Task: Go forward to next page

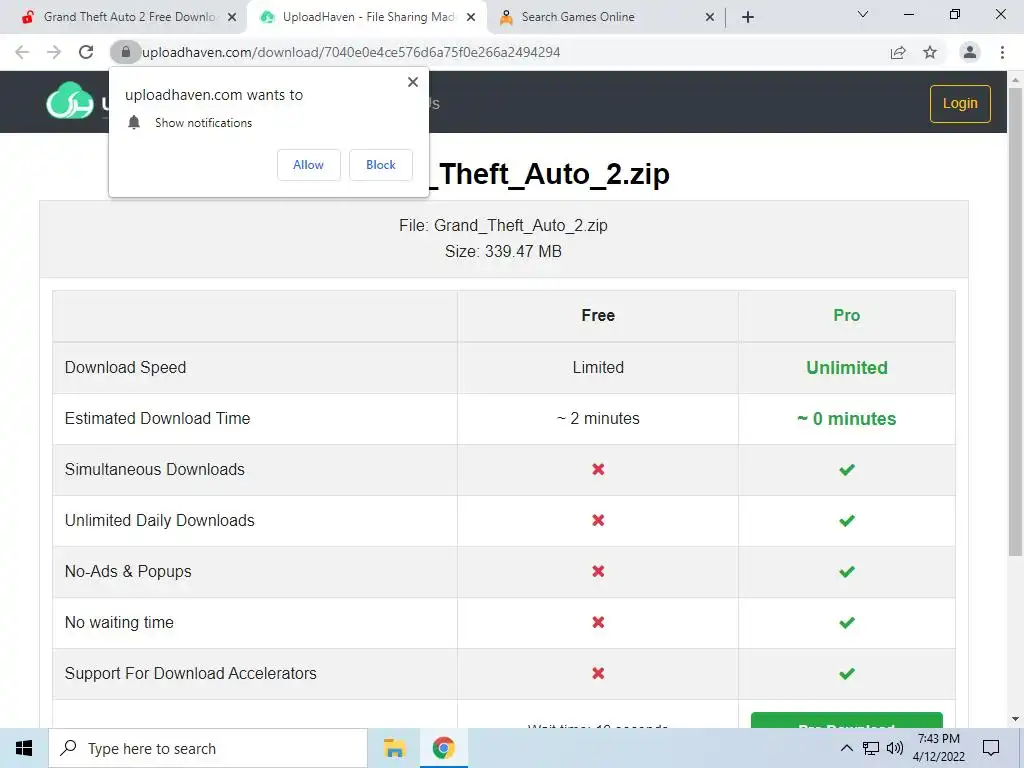Action: point(54,52)
